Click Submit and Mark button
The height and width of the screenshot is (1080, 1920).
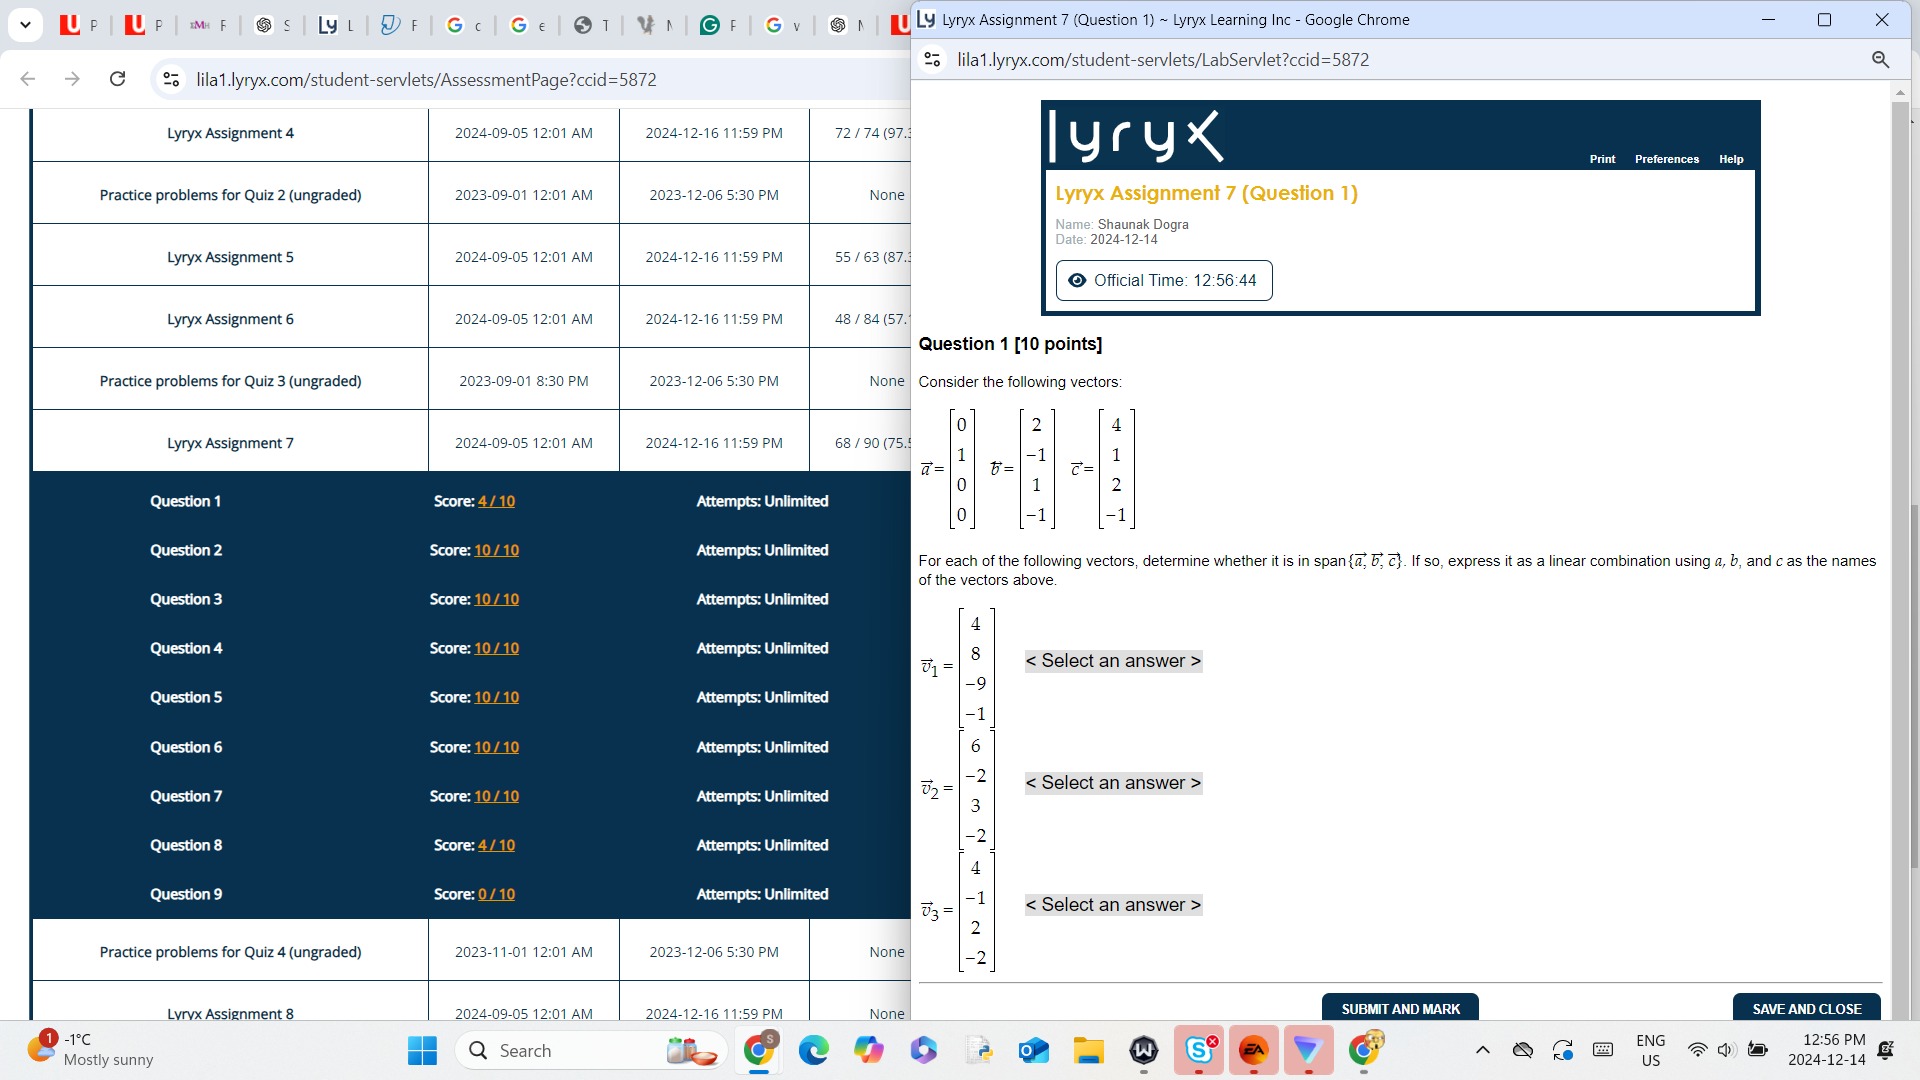pos(1400,1008)
